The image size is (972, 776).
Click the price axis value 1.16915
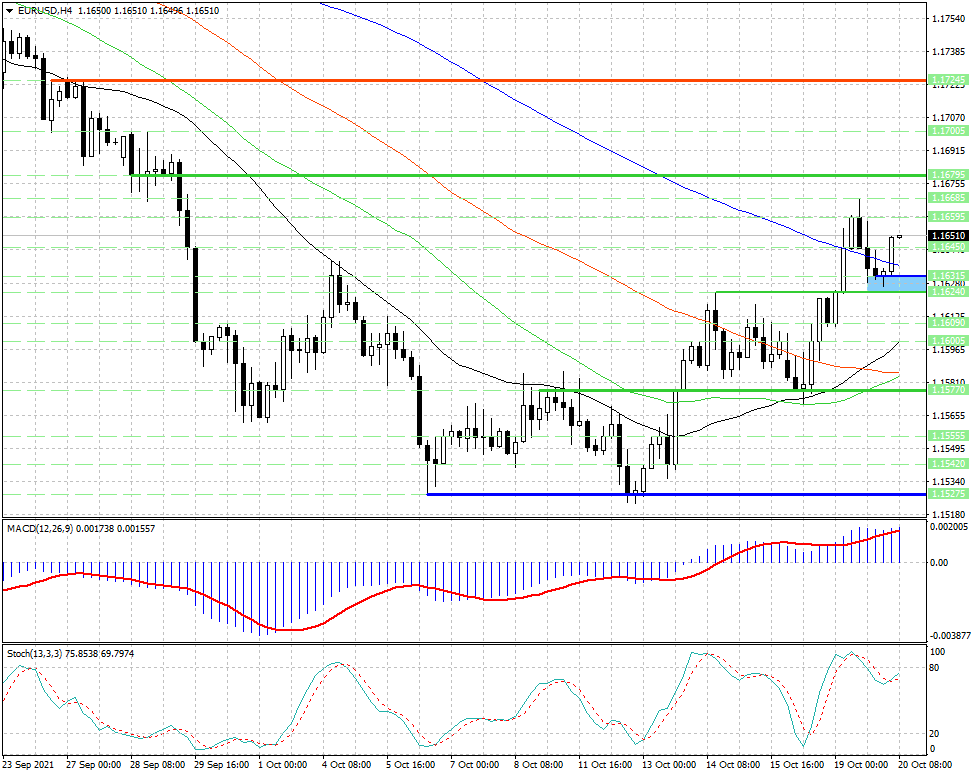(949, 151)
